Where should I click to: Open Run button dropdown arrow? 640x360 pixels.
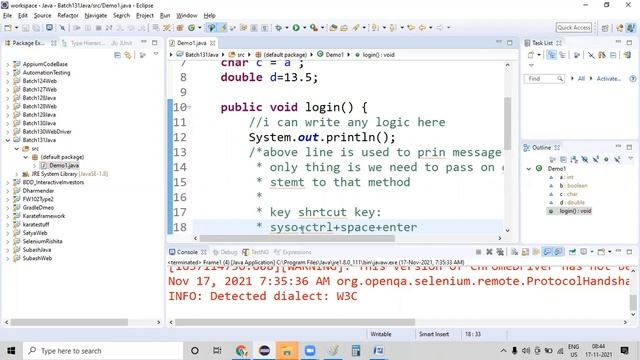click(304, 28)
